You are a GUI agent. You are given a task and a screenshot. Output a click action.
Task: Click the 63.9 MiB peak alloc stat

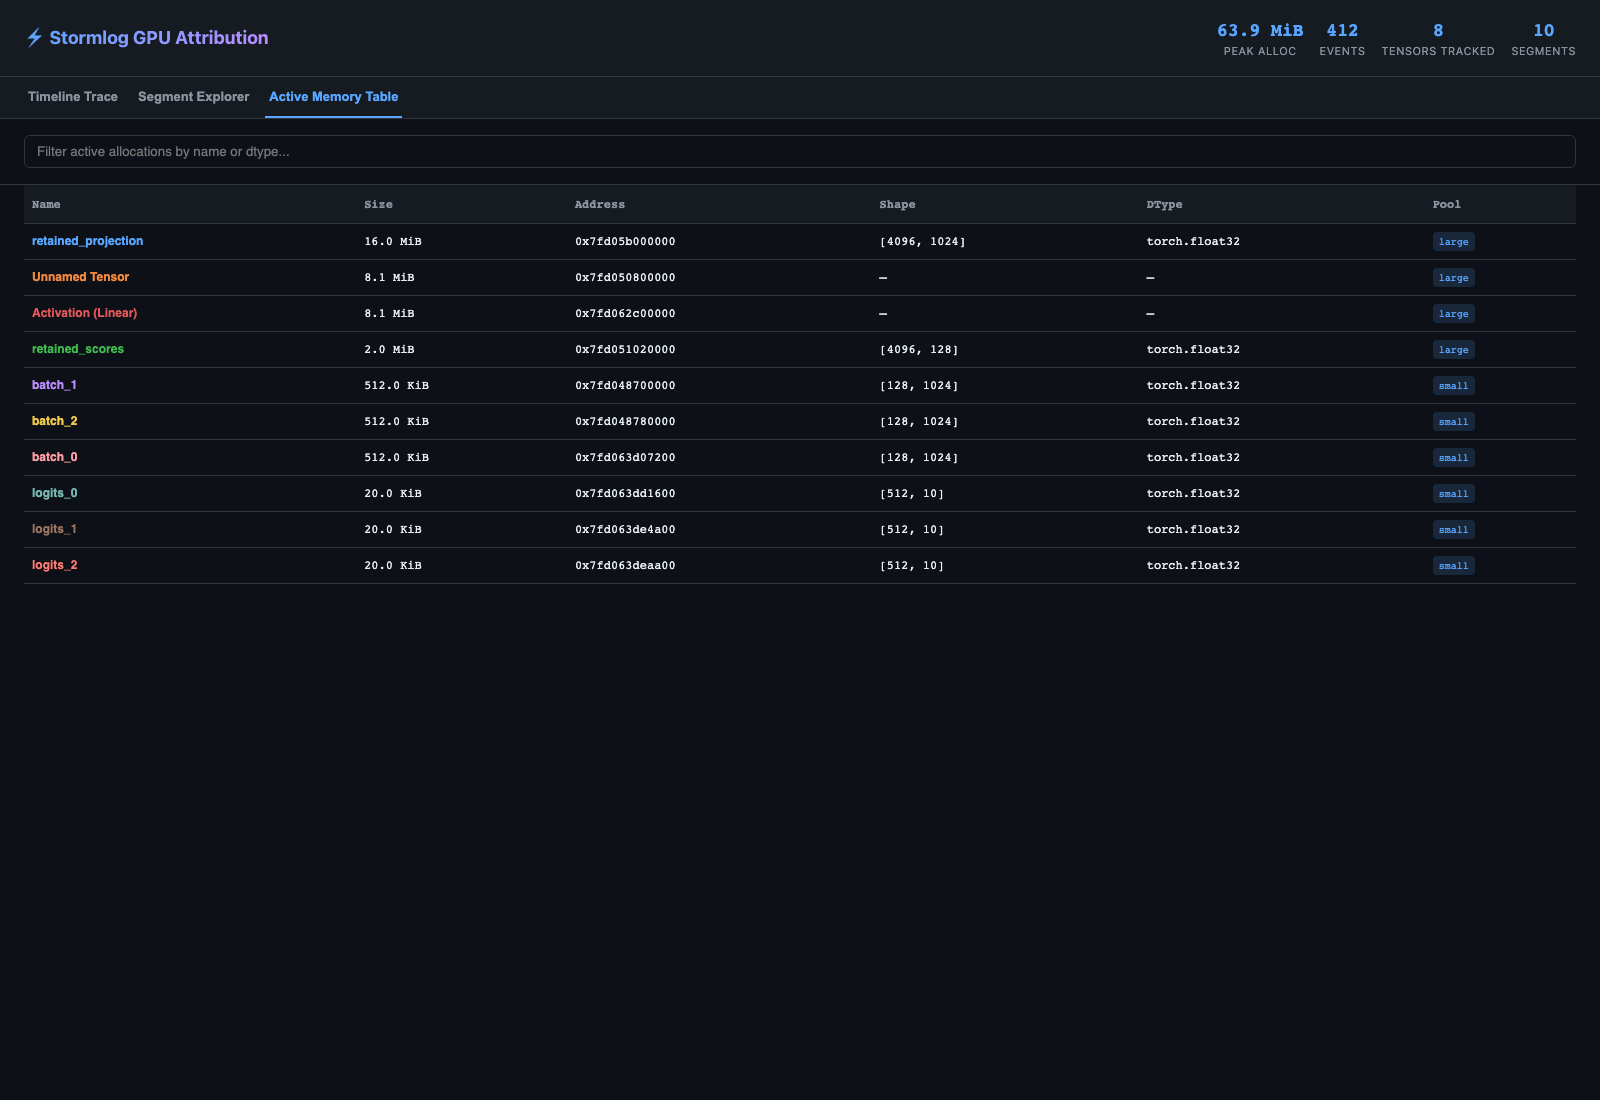[1260, 40]
